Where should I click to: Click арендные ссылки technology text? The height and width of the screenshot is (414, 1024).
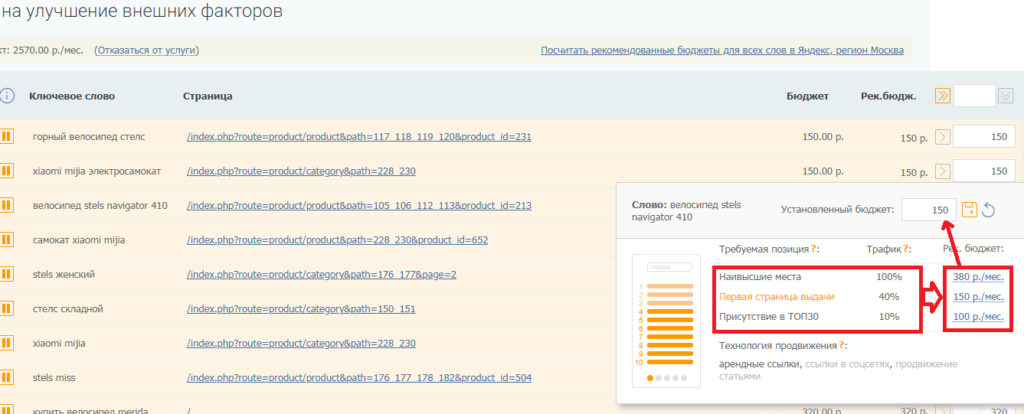pyautogui.click(x=760, y=364)
